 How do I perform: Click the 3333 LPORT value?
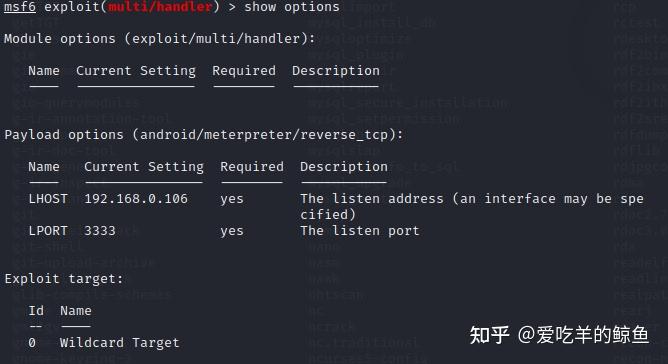(x=100, y=231)
